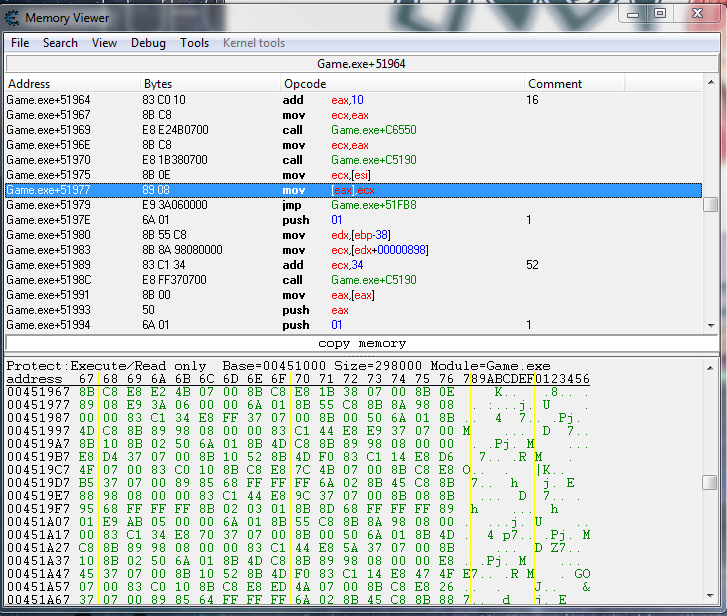Open the Search menu
Image resolution: width=727 pixels, height=616 pixels.
click(x=60, y=43)
